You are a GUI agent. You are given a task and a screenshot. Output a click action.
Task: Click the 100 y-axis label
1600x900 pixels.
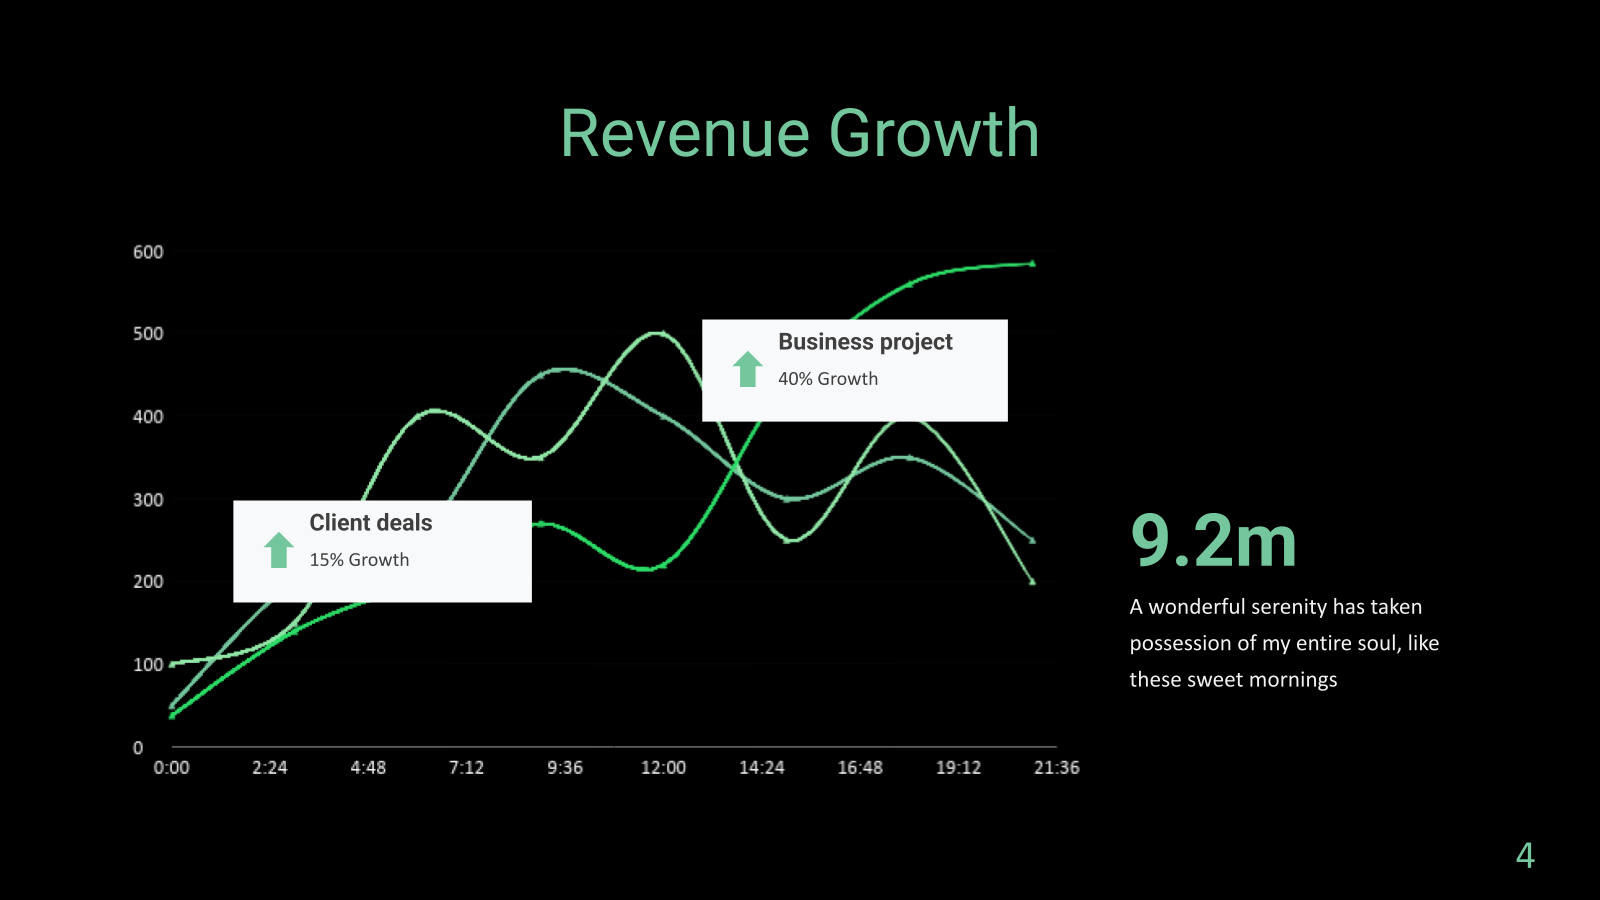(x=148, y=665)
